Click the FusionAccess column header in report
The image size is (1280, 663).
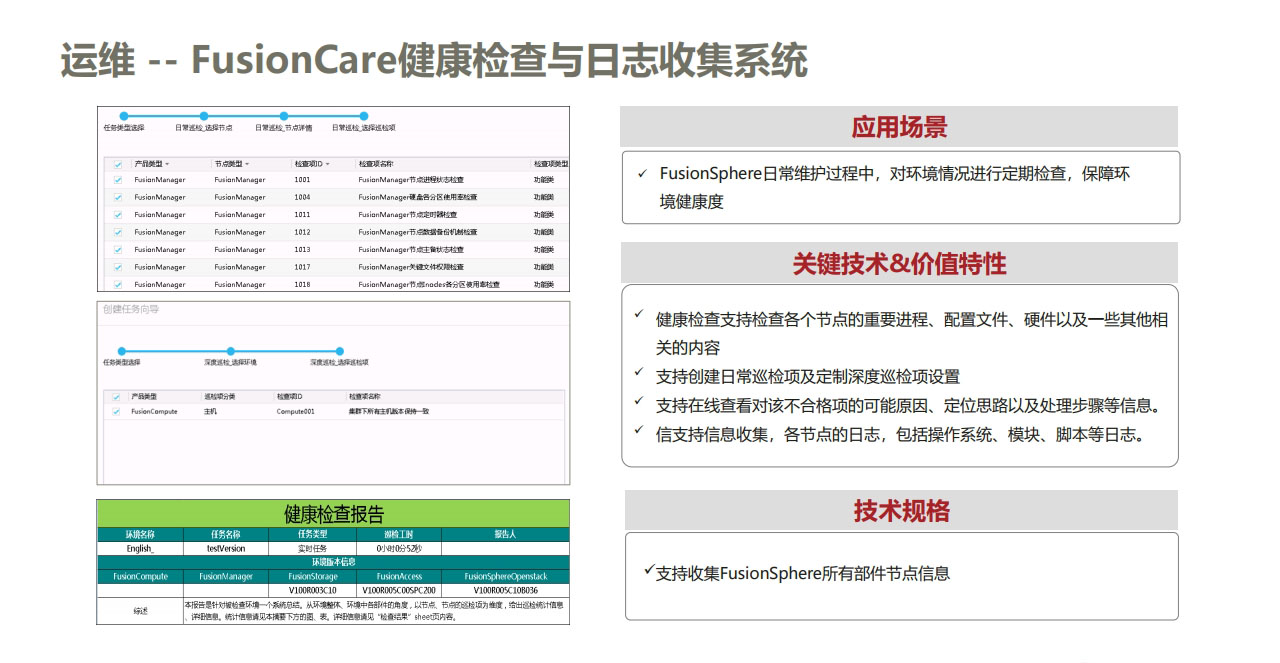pos(398,576)
